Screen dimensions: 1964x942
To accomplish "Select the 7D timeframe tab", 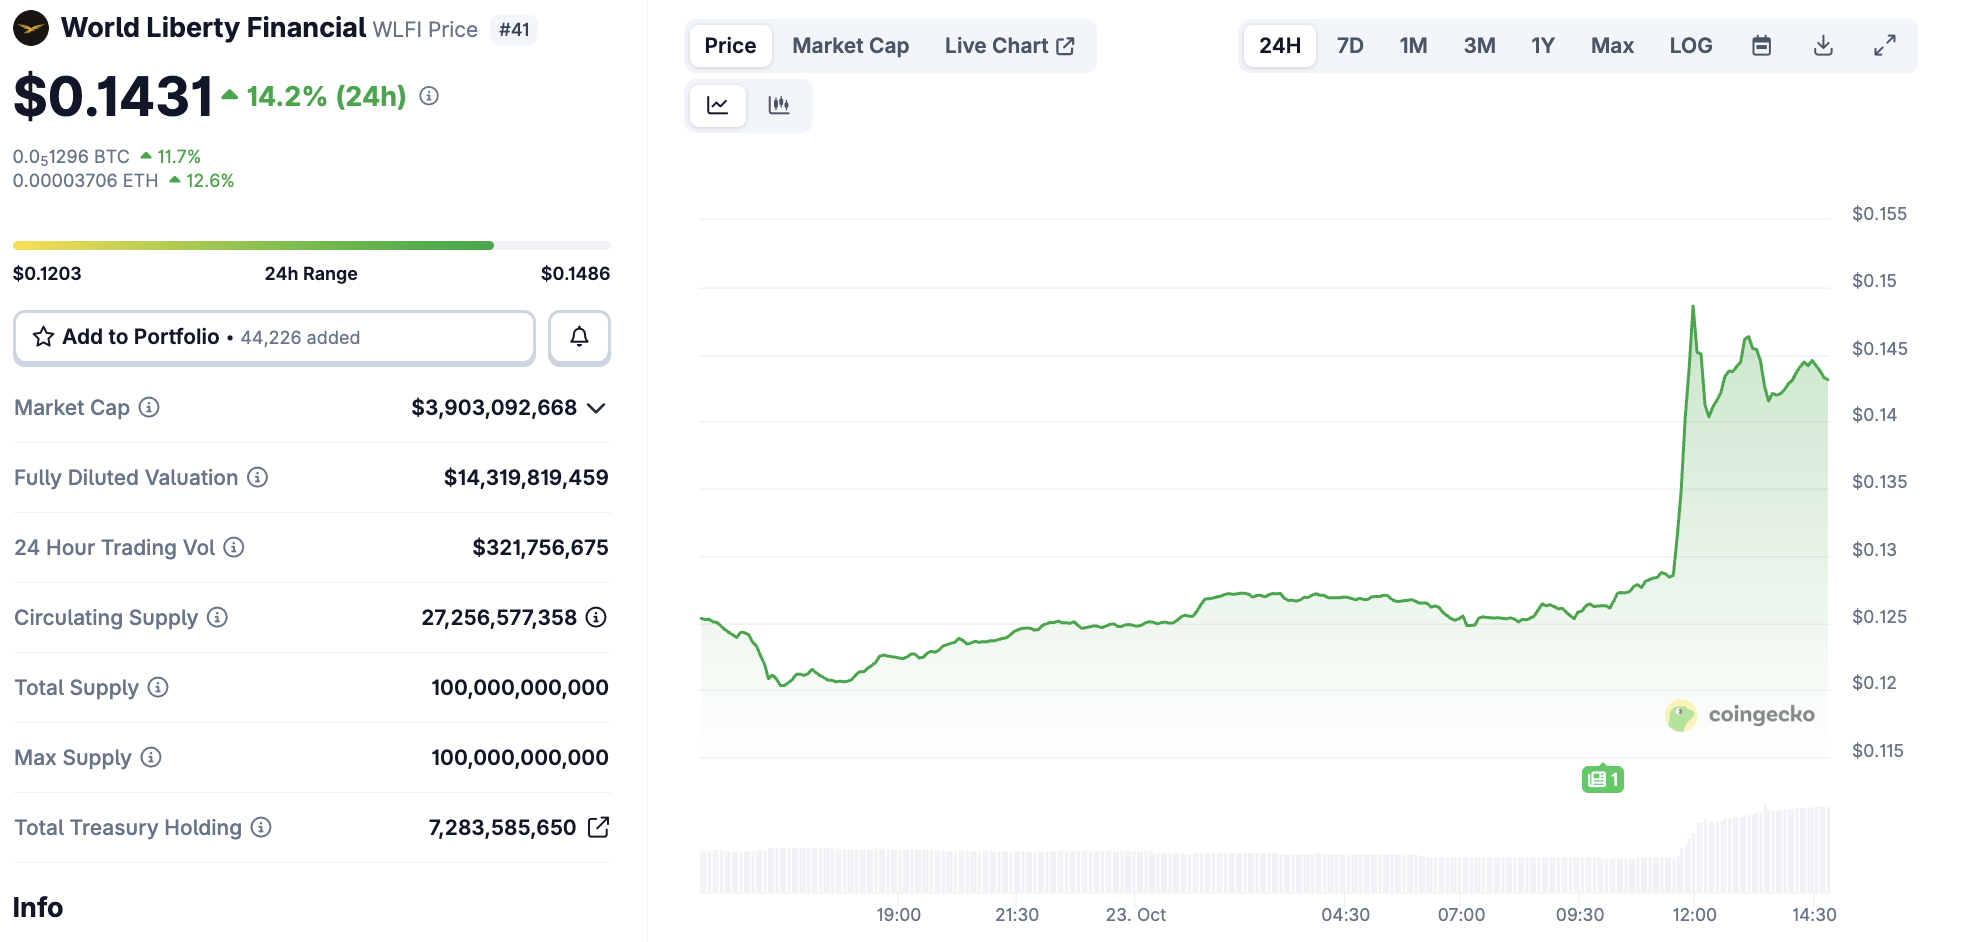I will pos(1349,45).
